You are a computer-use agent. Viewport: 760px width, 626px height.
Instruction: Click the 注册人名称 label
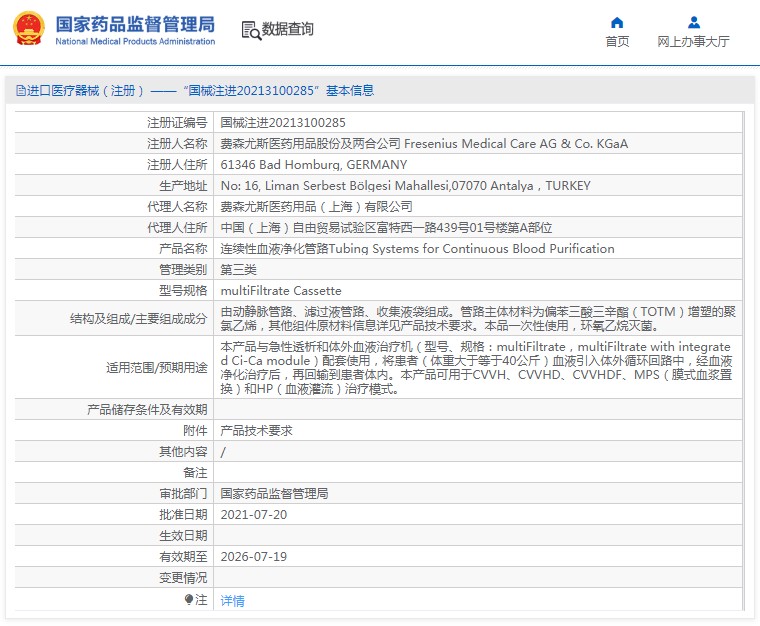click(177, 144)
